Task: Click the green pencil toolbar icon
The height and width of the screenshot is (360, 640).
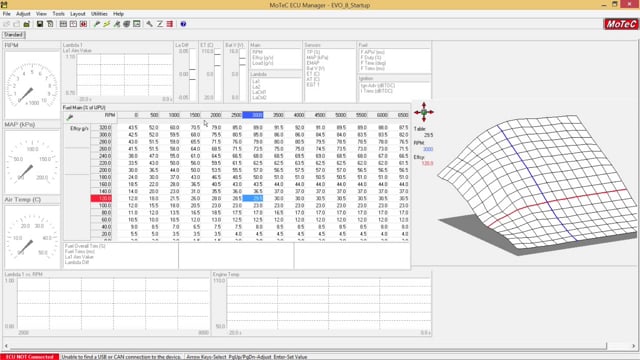Action: pyautogui.click(x=97, y=24)
